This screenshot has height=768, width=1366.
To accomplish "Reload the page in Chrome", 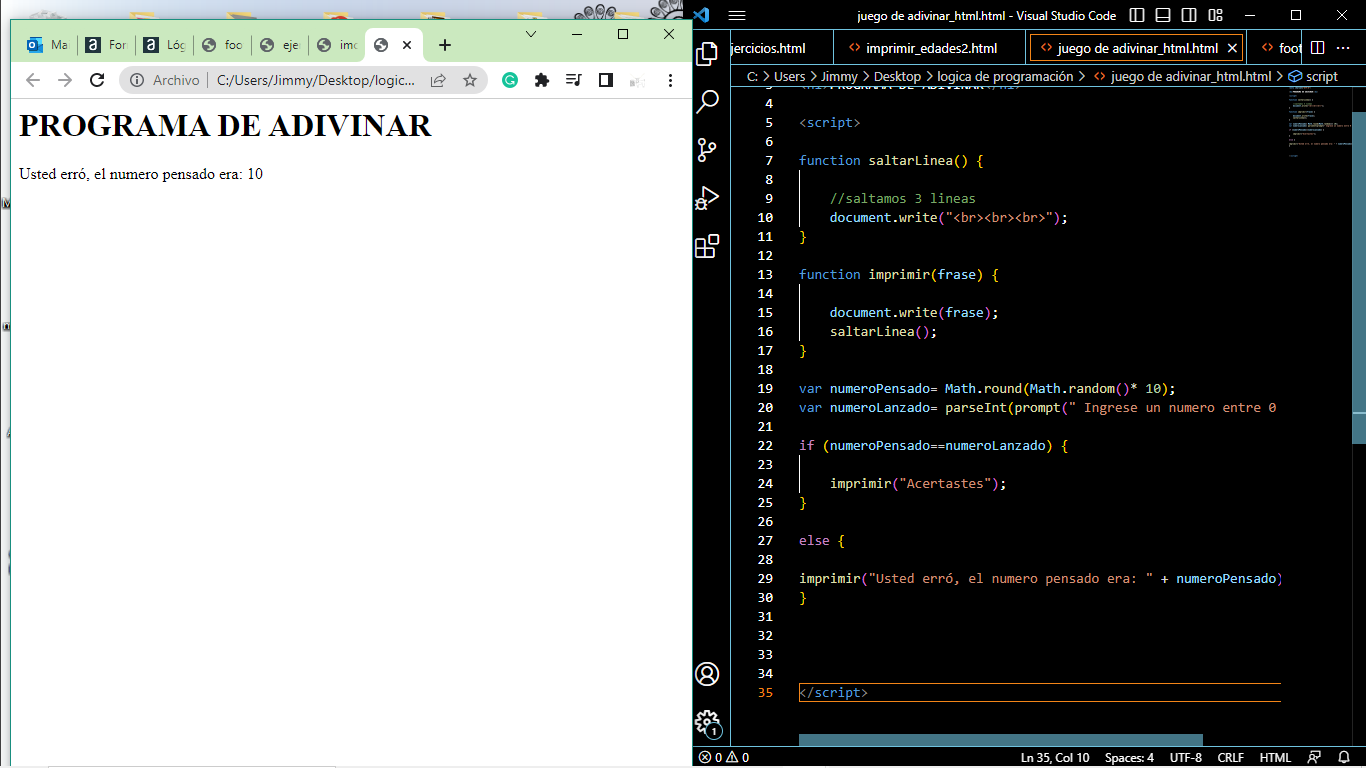I will pos(97,80).
